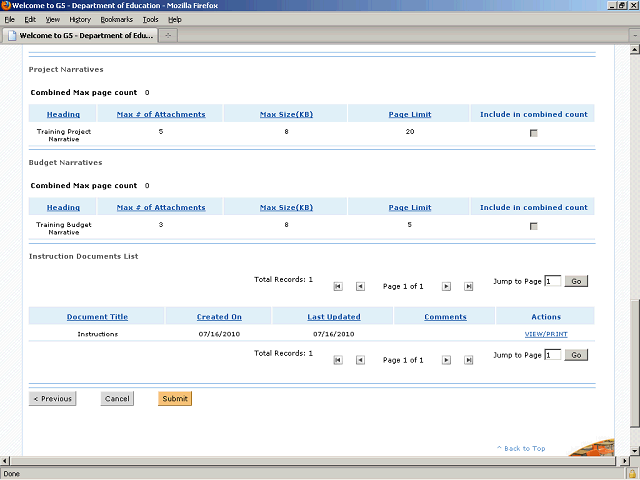Select the Welcome to G5 browser tab
The width and height of the screenshot is (640, 480).
pyautogui.click(x=78, y=37)
